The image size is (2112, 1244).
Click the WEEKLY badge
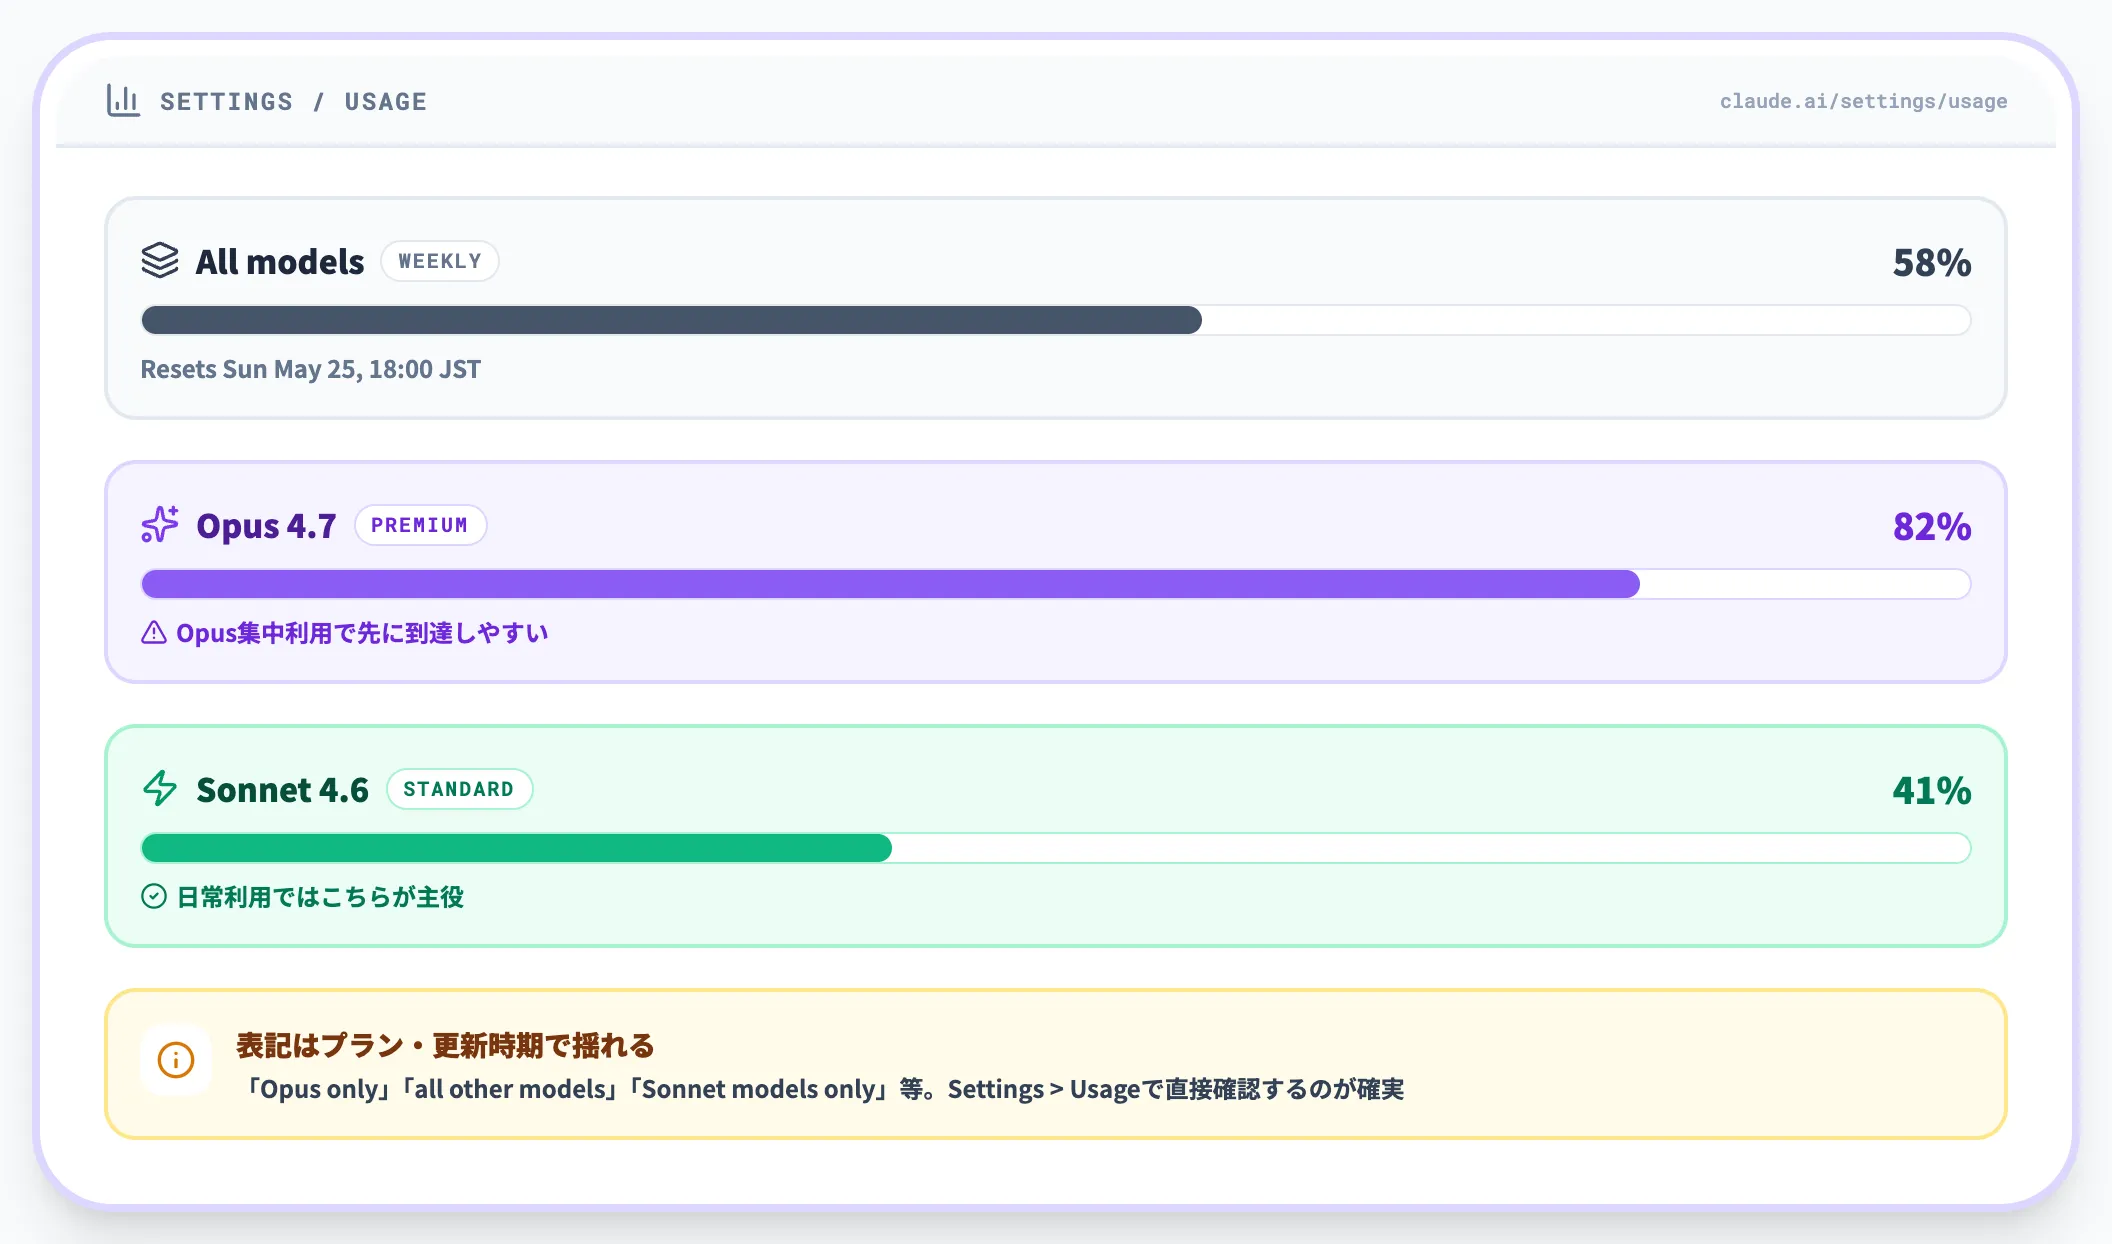(440, 261)
